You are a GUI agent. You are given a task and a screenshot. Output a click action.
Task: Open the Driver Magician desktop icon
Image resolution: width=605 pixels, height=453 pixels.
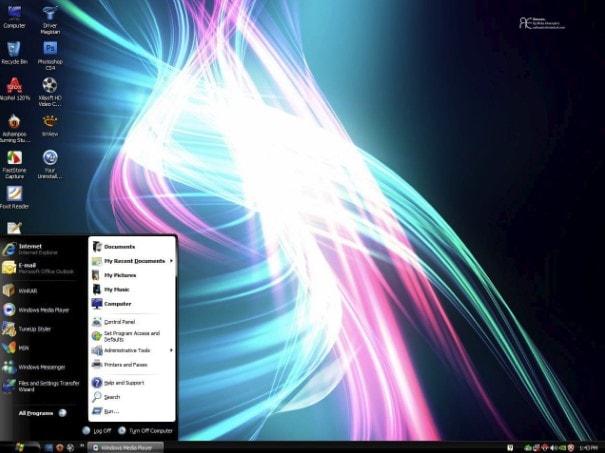coord(50,20)
